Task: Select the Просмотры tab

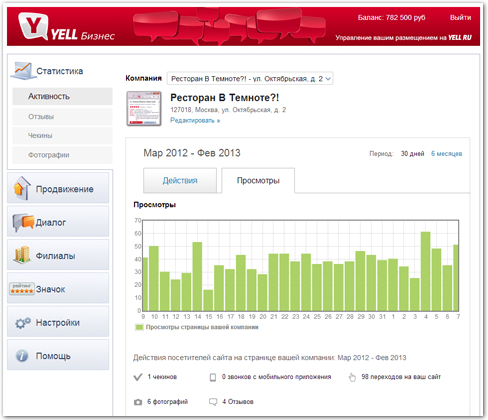Action: pyautogui.click(x=258, y=180)
